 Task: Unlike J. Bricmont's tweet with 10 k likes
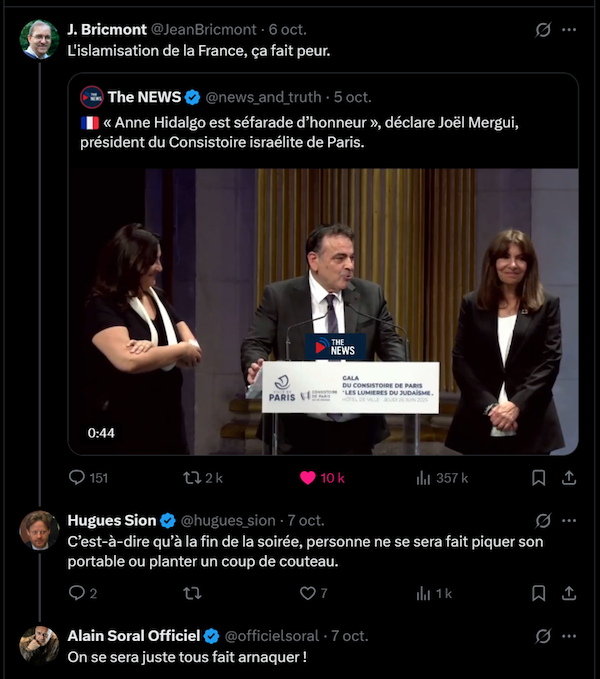[308, 478]
